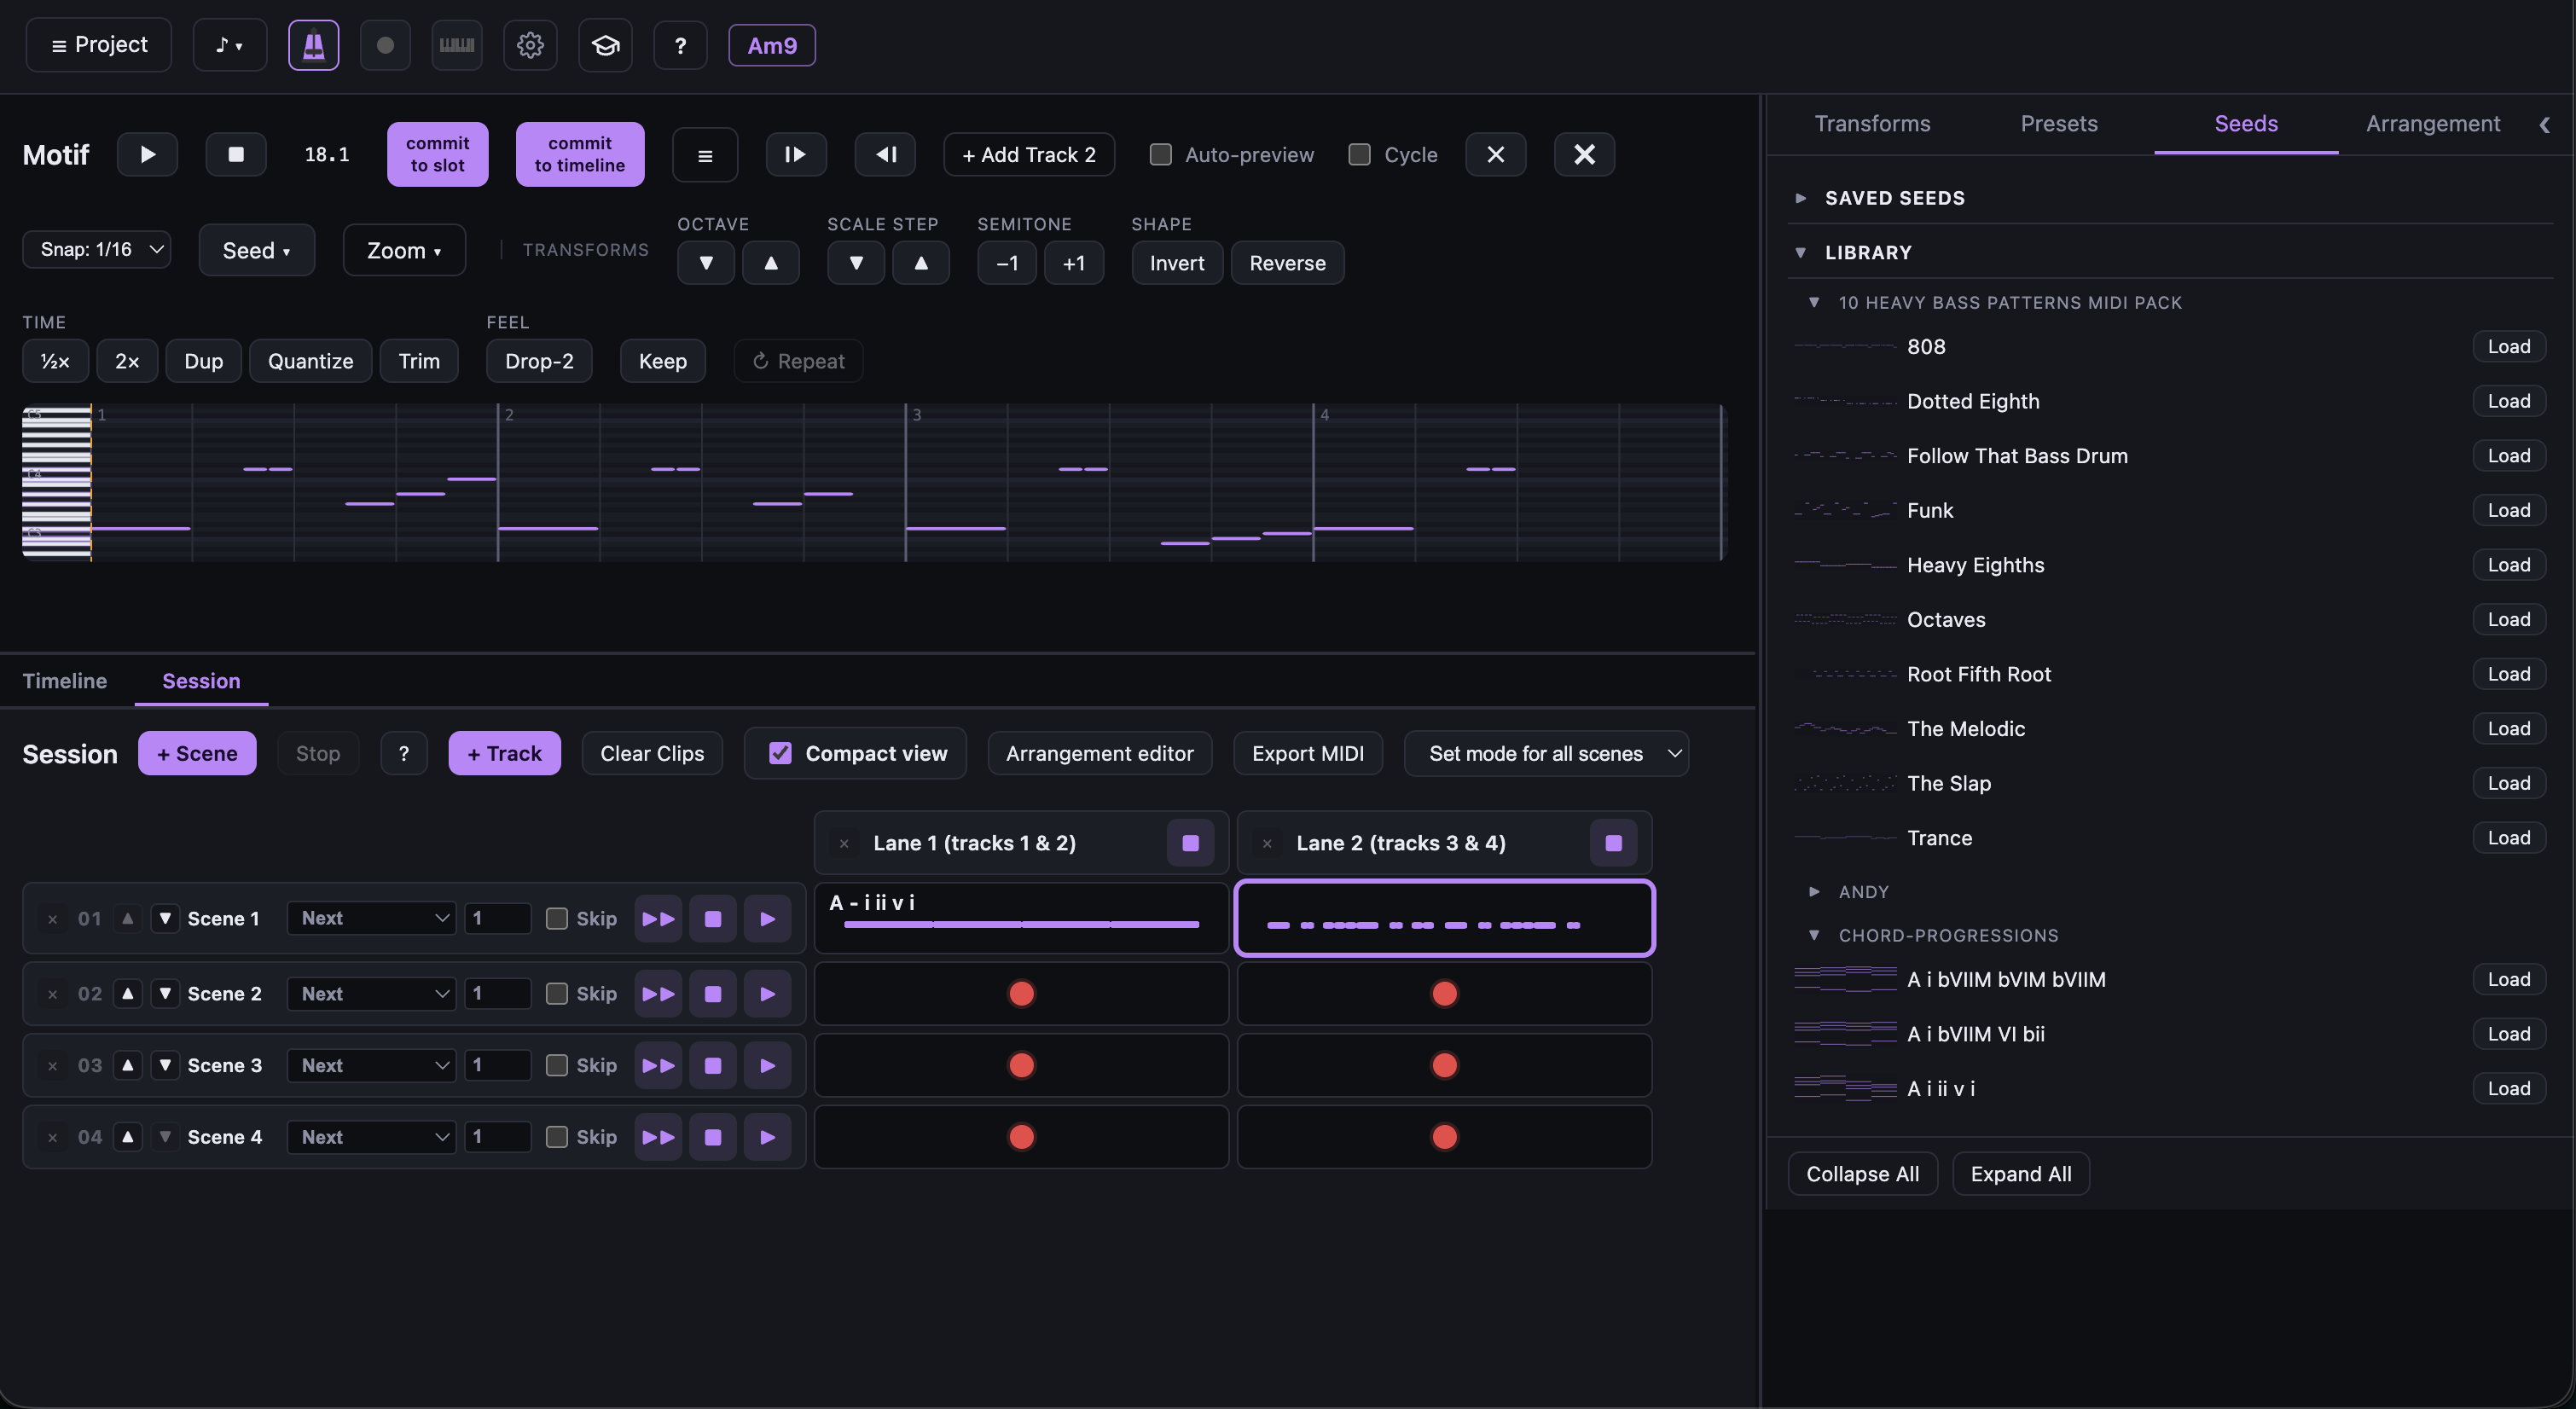Open the Seed dropdown menu
This screenshot has height=1409, width=2576.
pos(256,250)
